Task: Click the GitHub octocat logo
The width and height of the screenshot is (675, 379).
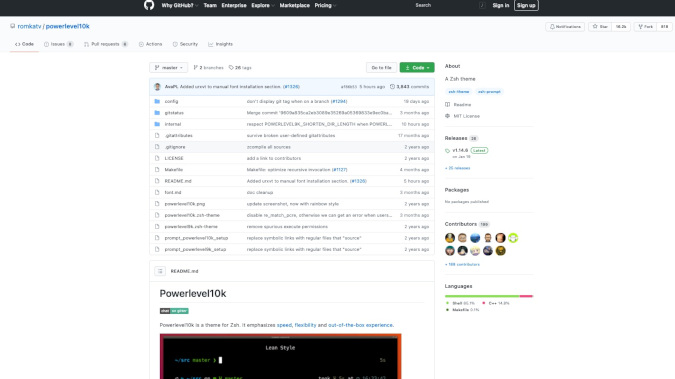Action: 149,5
